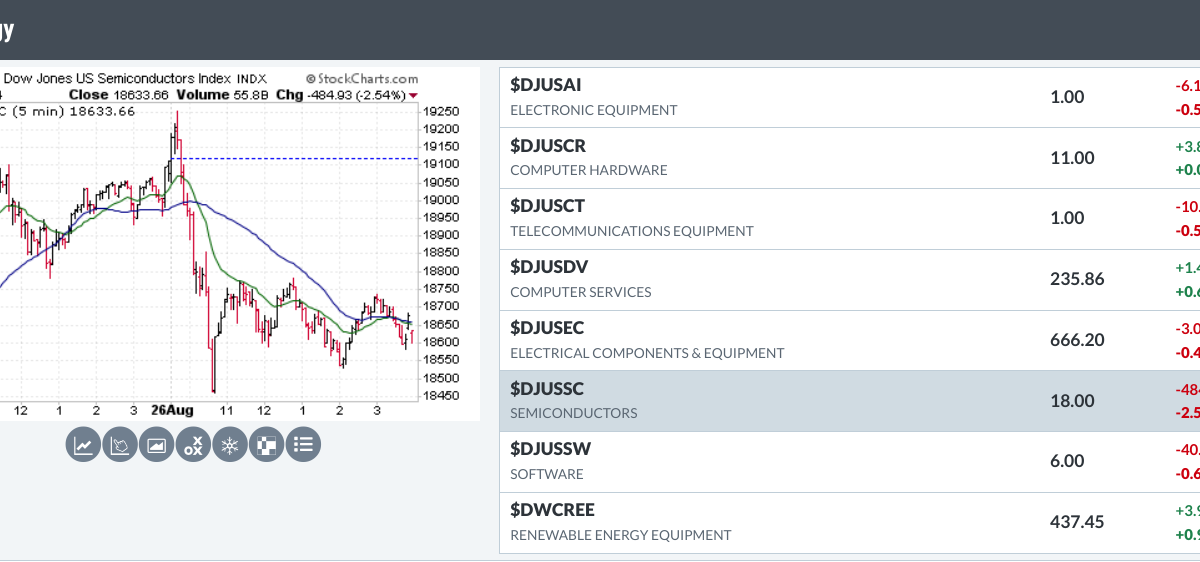This screenshot has height=562, width=1200.
Task: Open the gallery view picture icon
Action: pos(156,445)
